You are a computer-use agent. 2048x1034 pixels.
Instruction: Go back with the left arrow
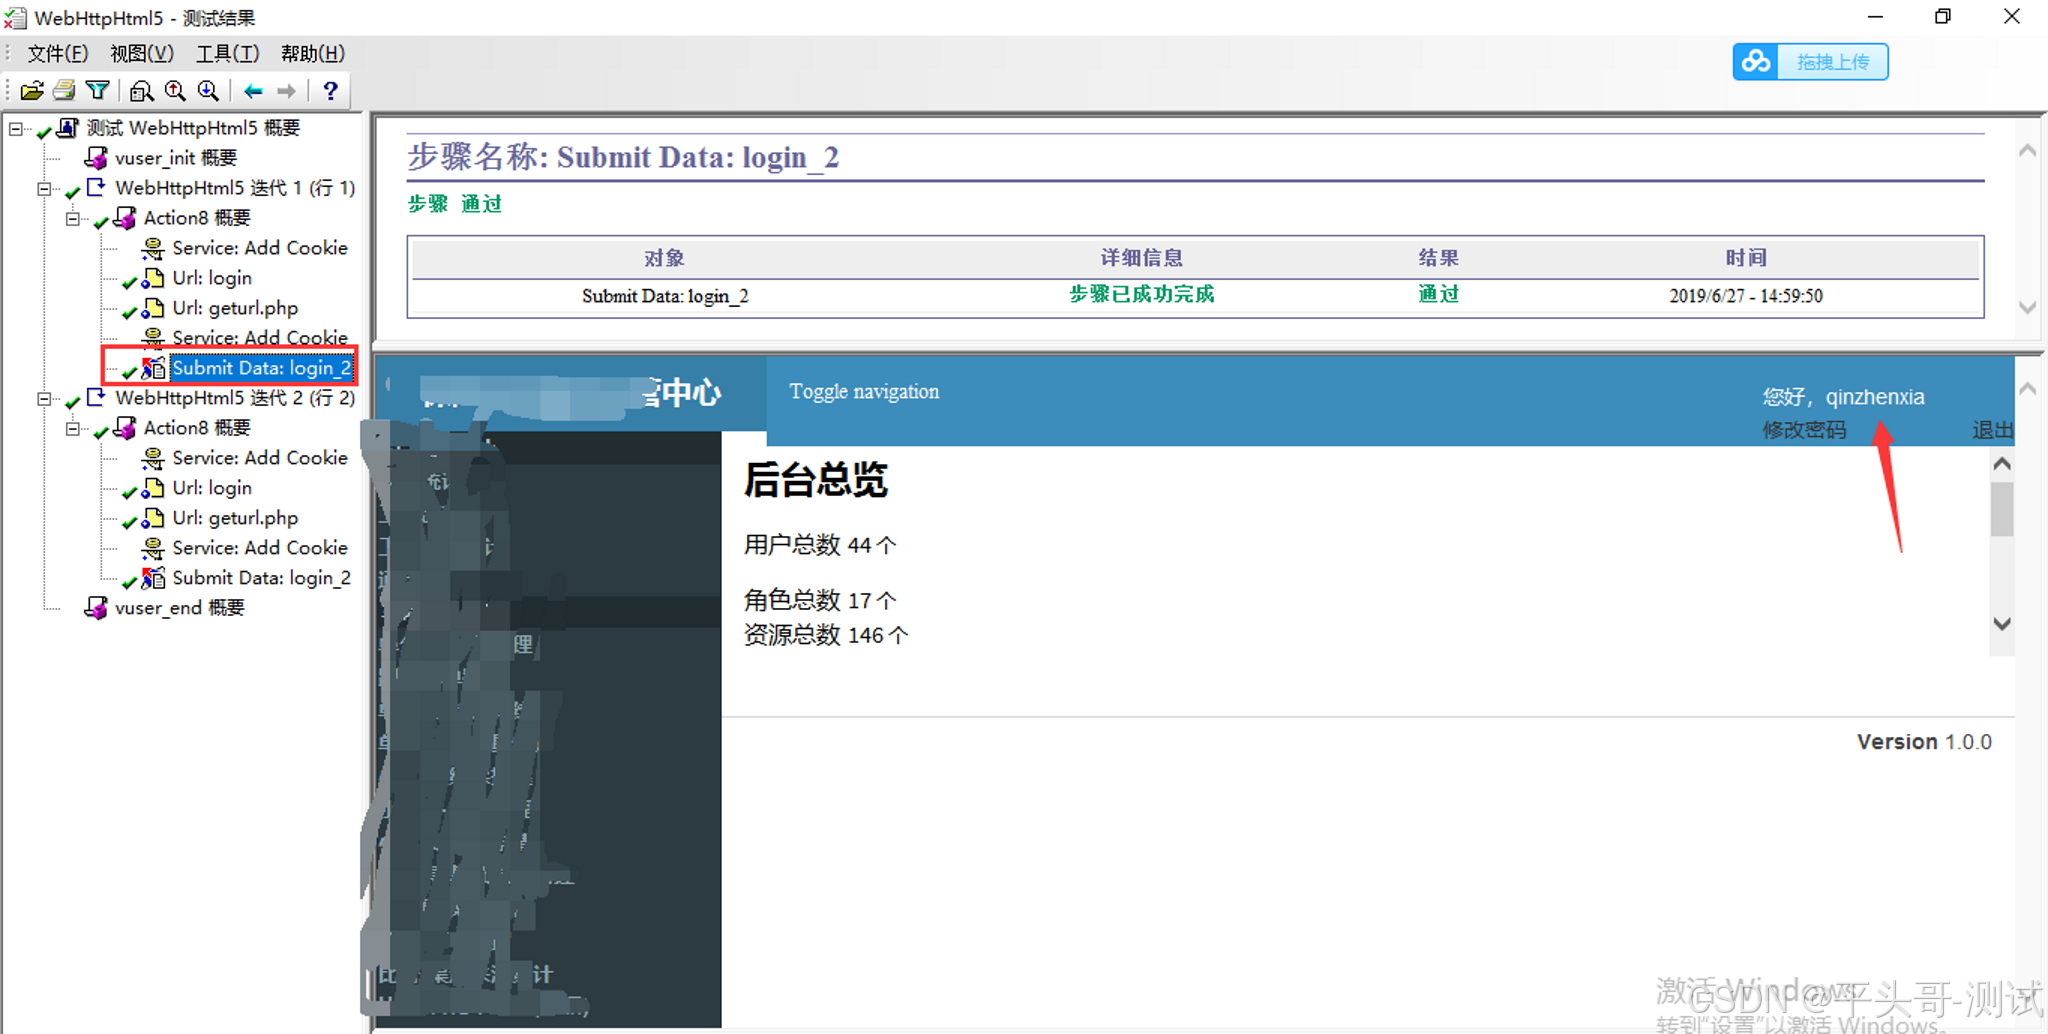point(253,91)
